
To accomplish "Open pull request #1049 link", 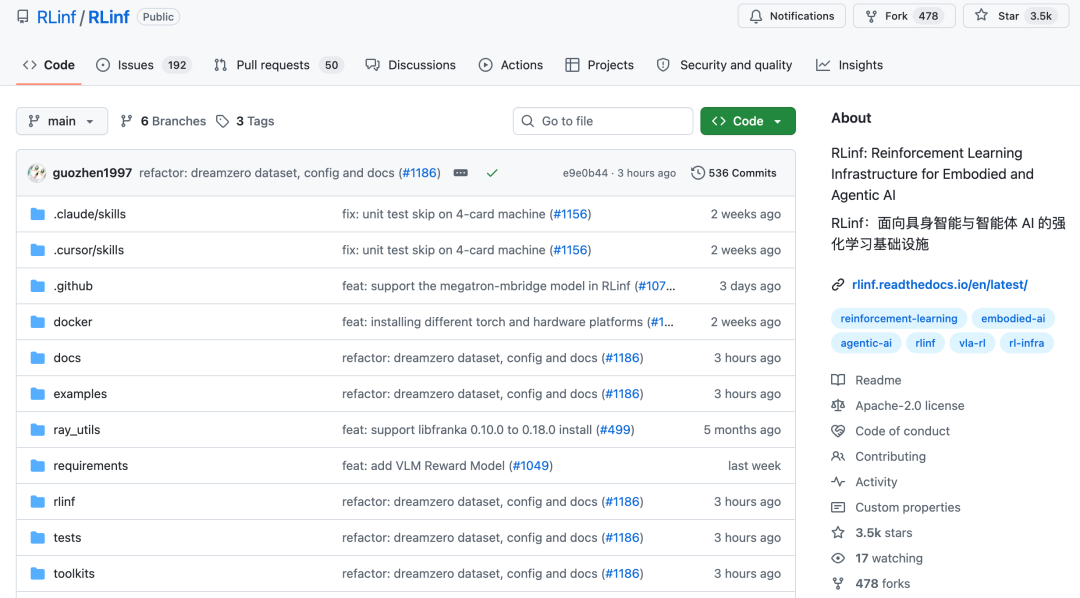I will click(531, 466).
